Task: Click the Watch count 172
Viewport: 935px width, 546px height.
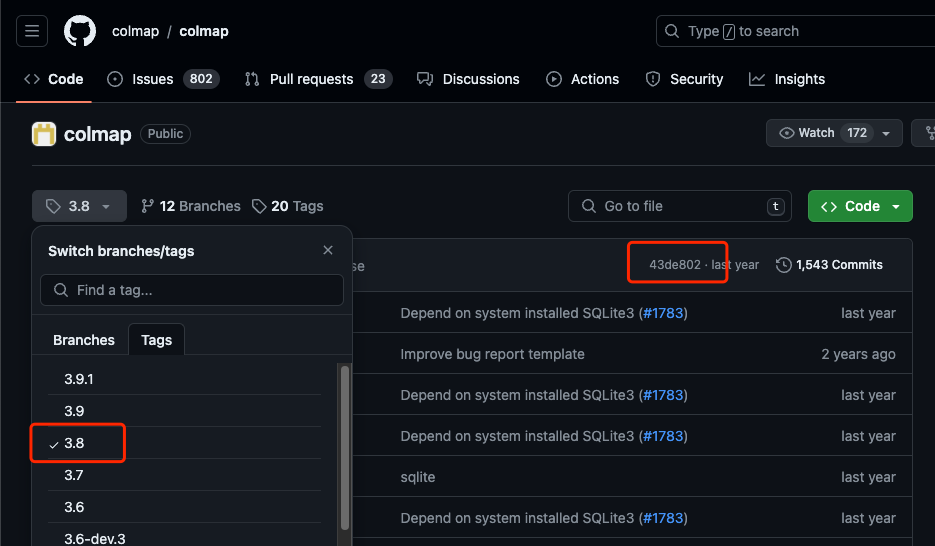Action: 857,133
